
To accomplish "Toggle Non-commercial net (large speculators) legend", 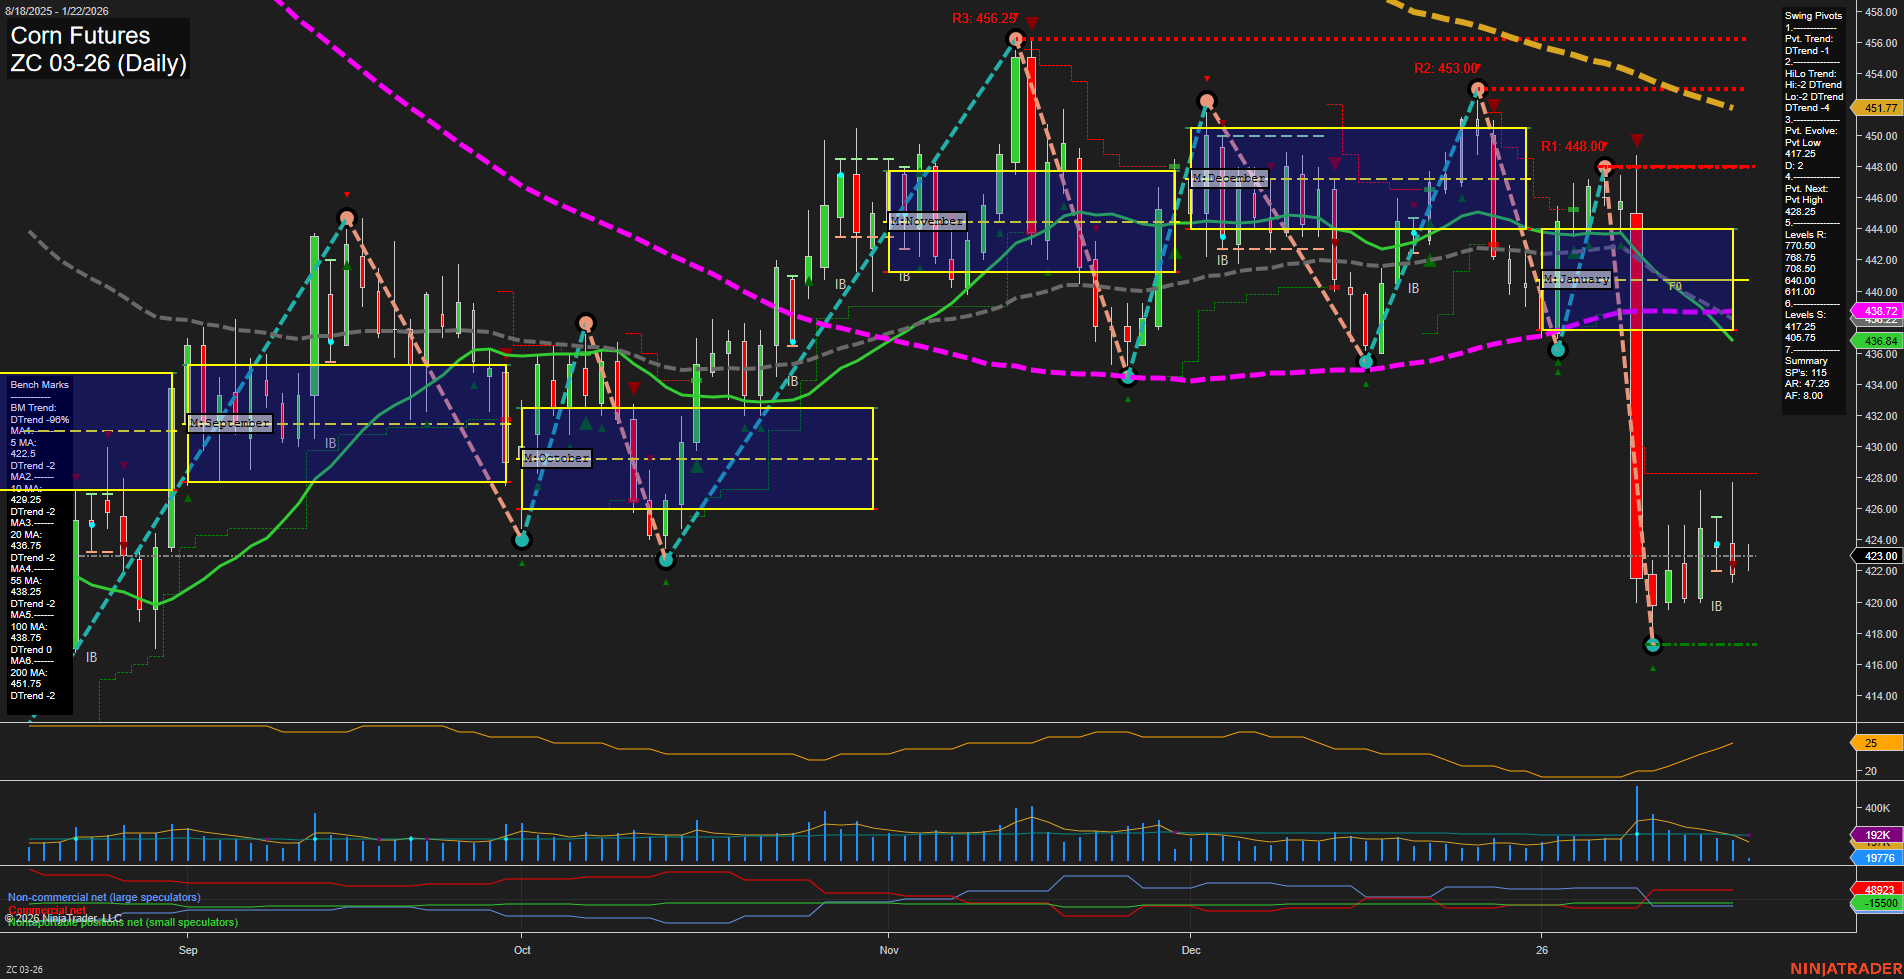I will [103, 898].
